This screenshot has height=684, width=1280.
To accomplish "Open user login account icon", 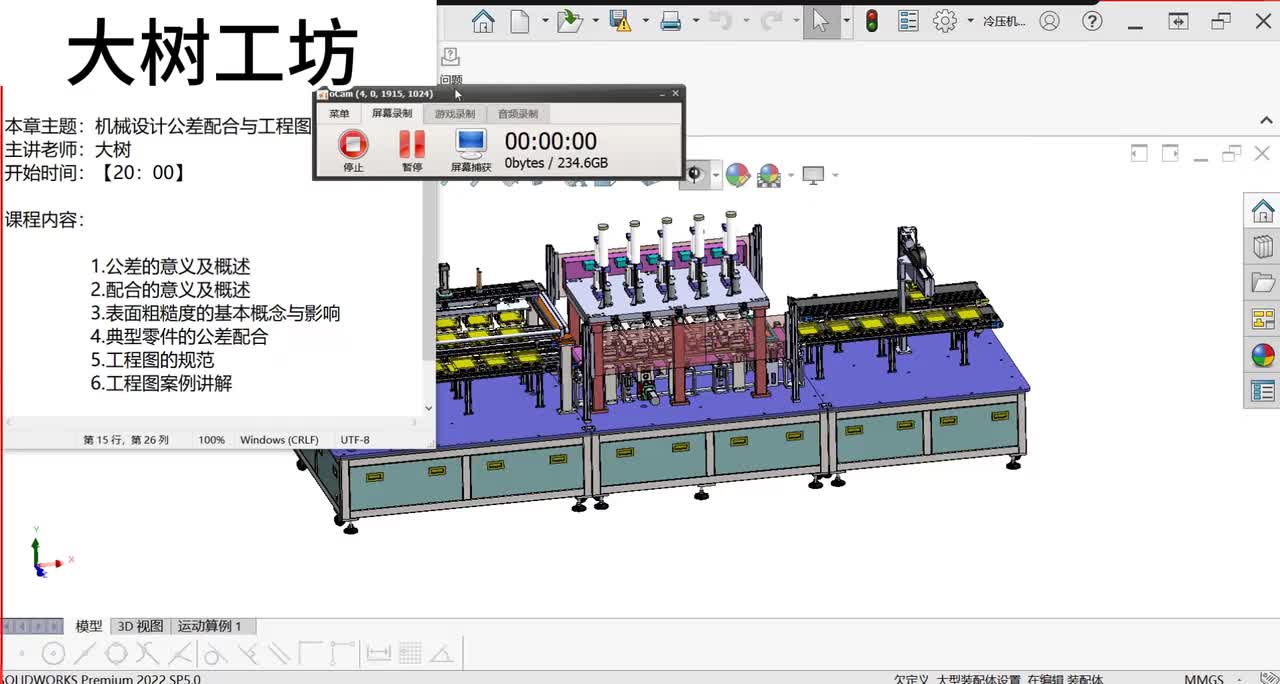I will coord(1049,20).
